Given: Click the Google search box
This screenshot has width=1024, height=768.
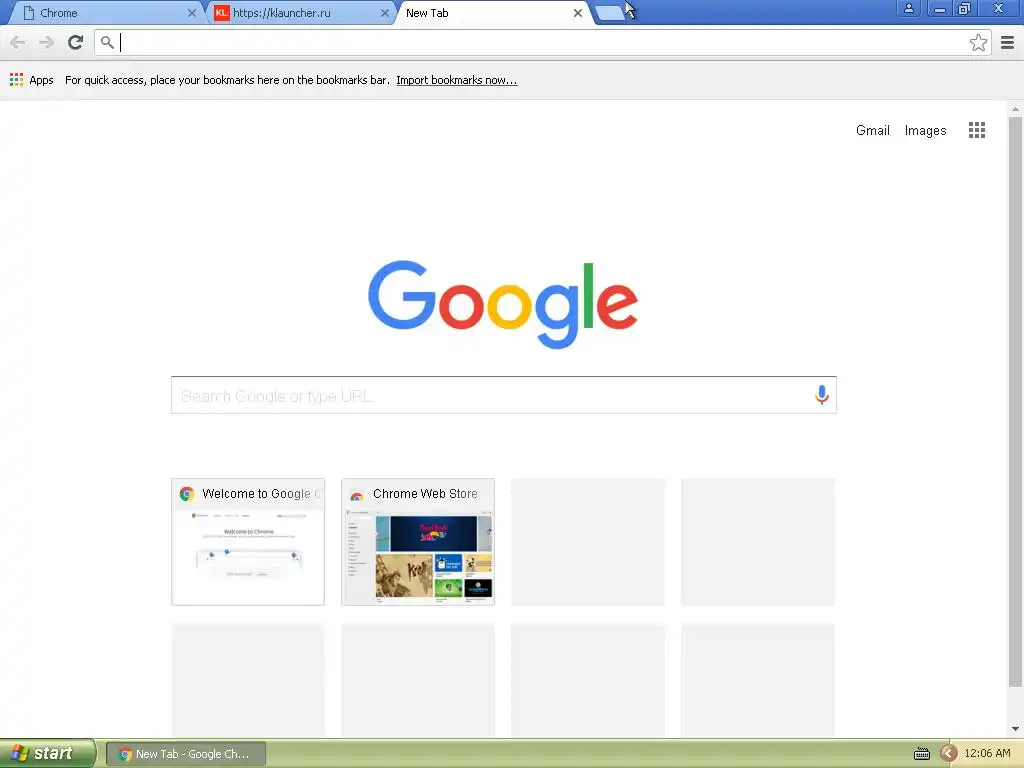Looking at the screenshot, I should pyautogui.click(x=504, y=395).
